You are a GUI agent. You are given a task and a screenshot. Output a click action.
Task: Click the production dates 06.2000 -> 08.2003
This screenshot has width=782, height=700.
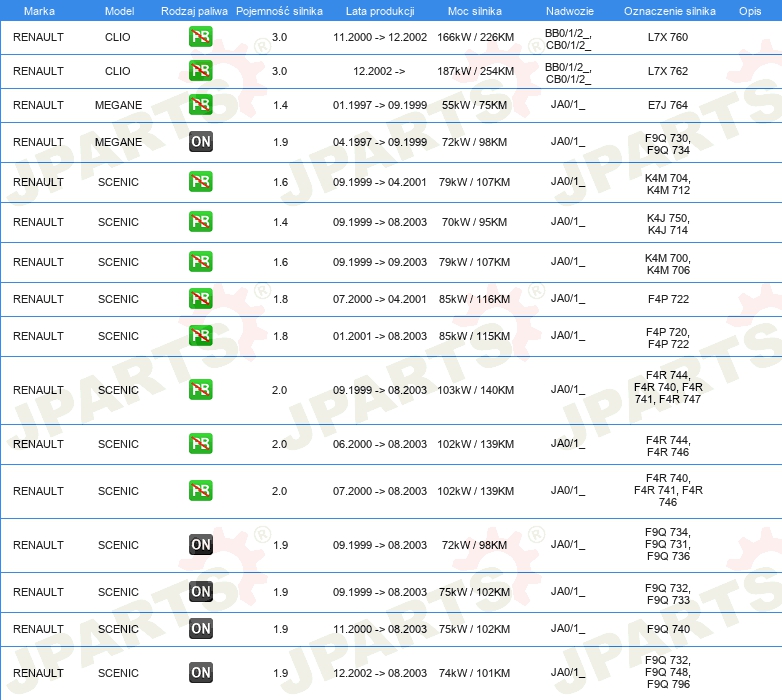(380, 444)
